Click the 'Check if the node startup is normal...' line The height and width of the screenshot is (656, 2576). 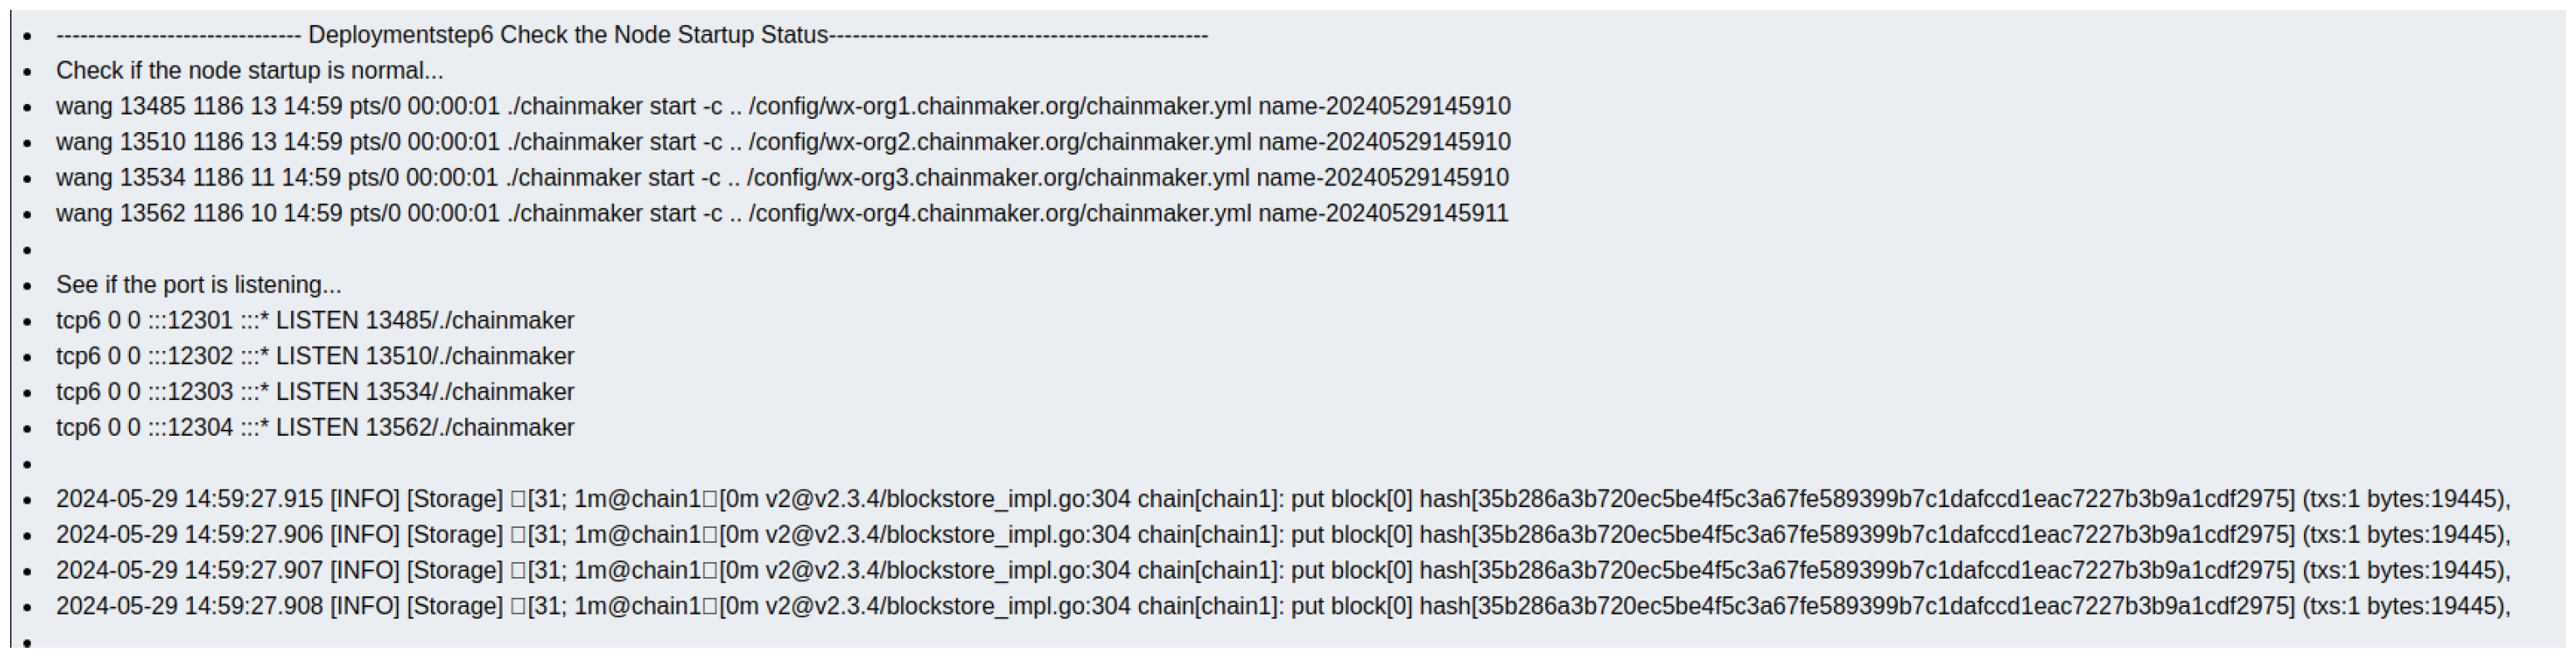tap(249, 71)
